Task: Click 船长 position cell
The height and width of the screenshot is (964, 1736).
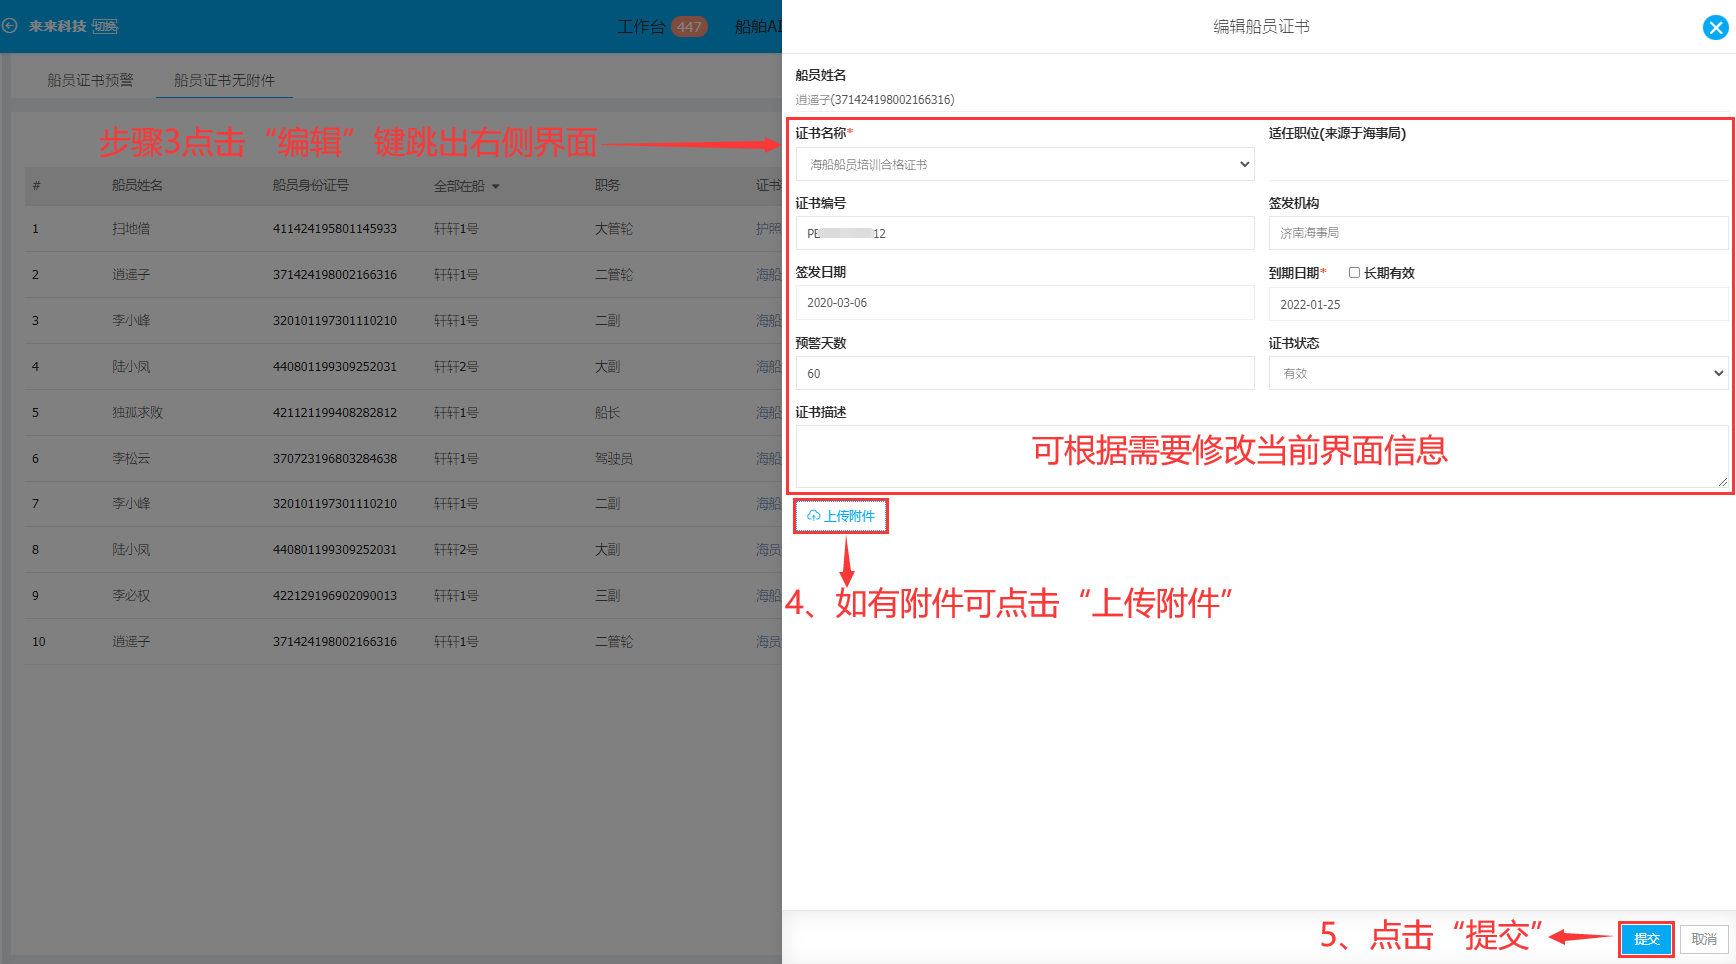Action: coord(607,413)
